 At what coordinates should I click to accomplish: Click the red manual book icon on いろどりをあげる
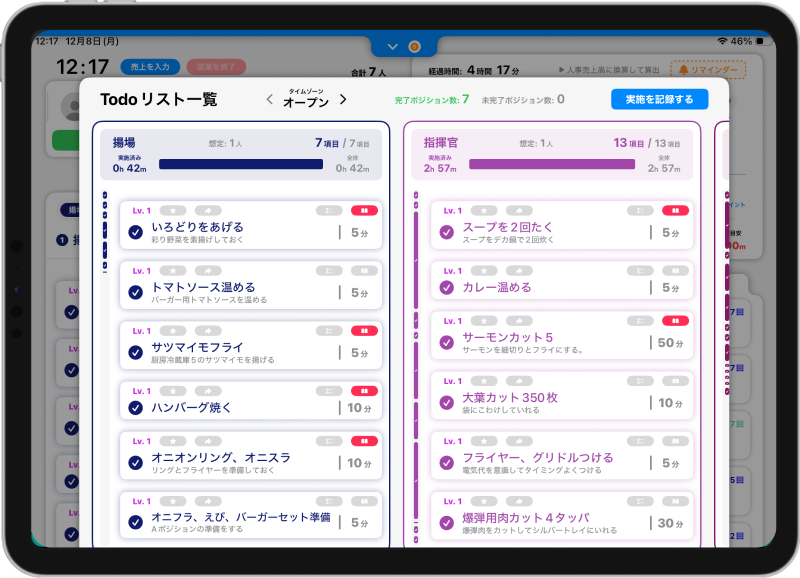[364, 211]
